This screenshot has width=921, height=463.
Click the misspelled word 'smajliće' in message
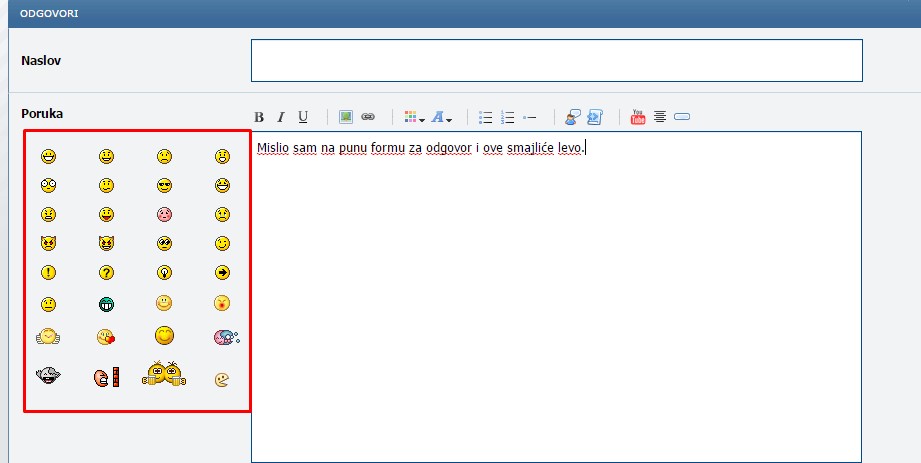click(x=530, y=149)
